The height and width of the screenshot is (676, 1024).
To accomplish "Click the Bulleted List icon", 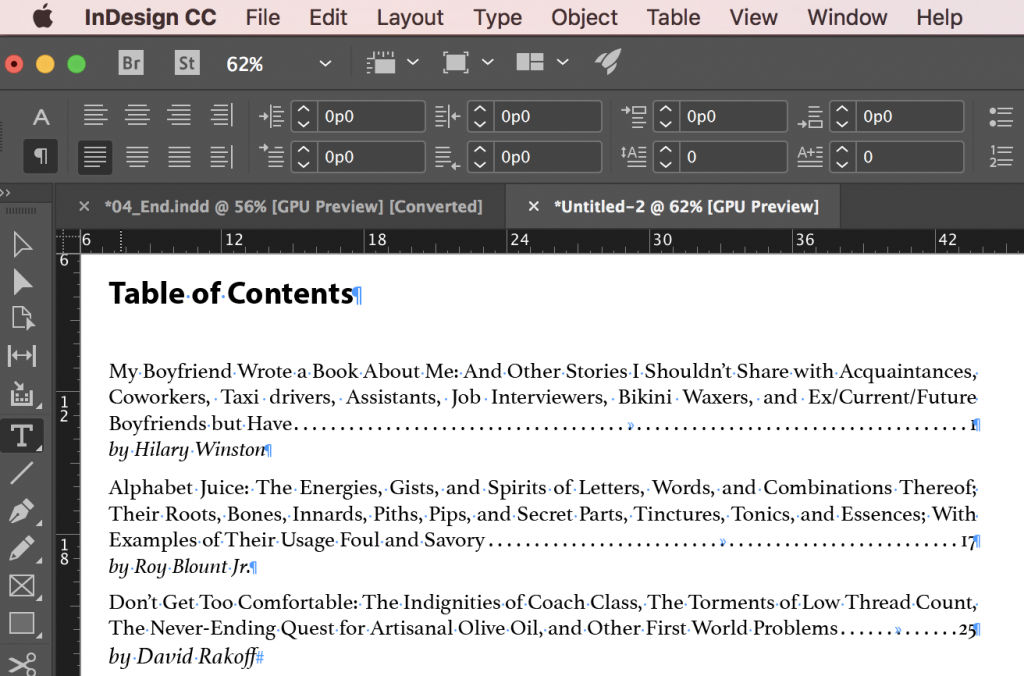I will [1000, 117].
